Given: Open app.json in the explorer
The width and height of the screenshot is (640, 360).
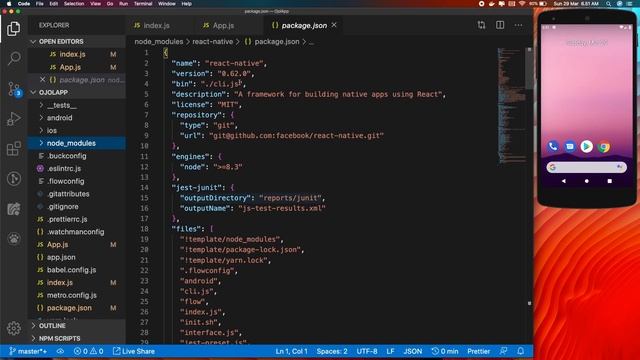Looking at the screenshot, I should 77,257.
